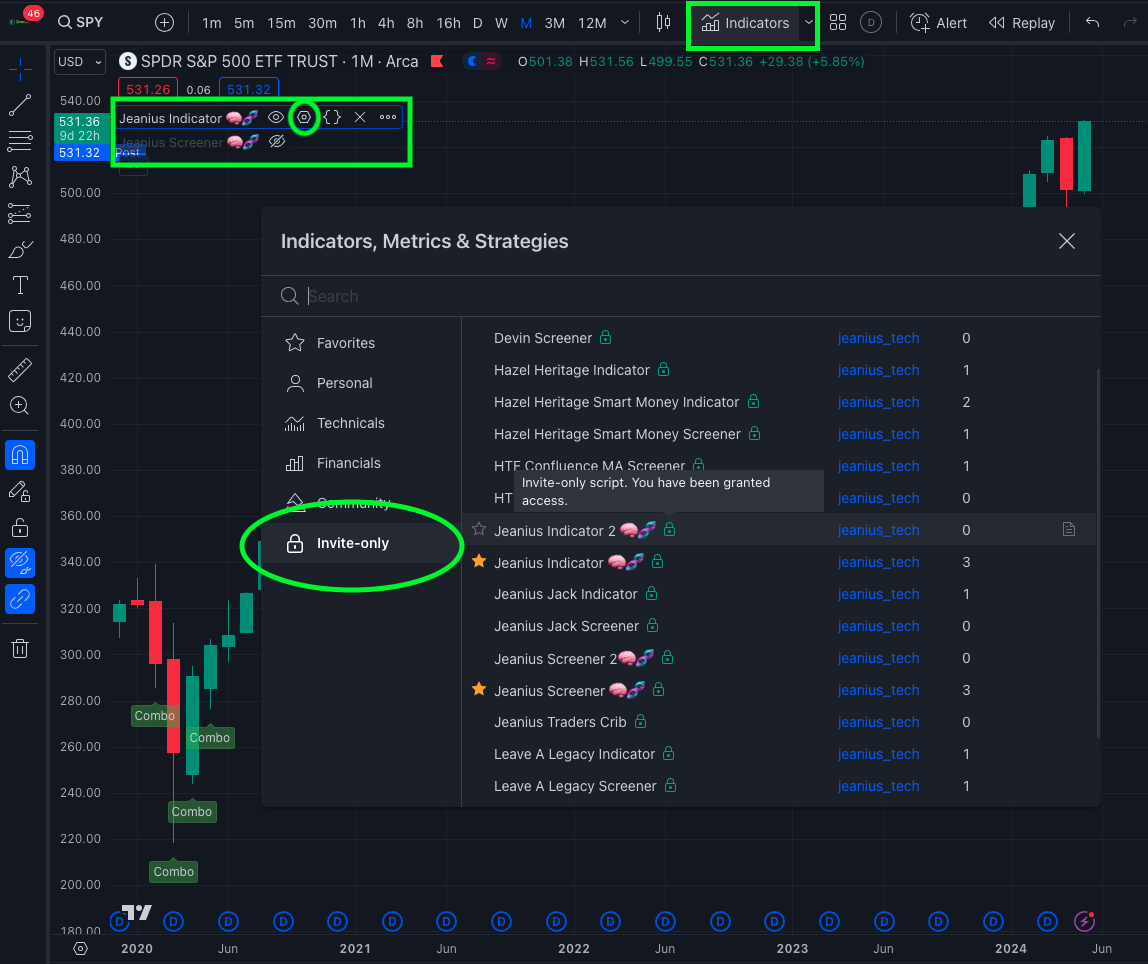Open the forecasting and measurement tools
This screenshot has width=1148, height=964.
click(x=20, y=213)
